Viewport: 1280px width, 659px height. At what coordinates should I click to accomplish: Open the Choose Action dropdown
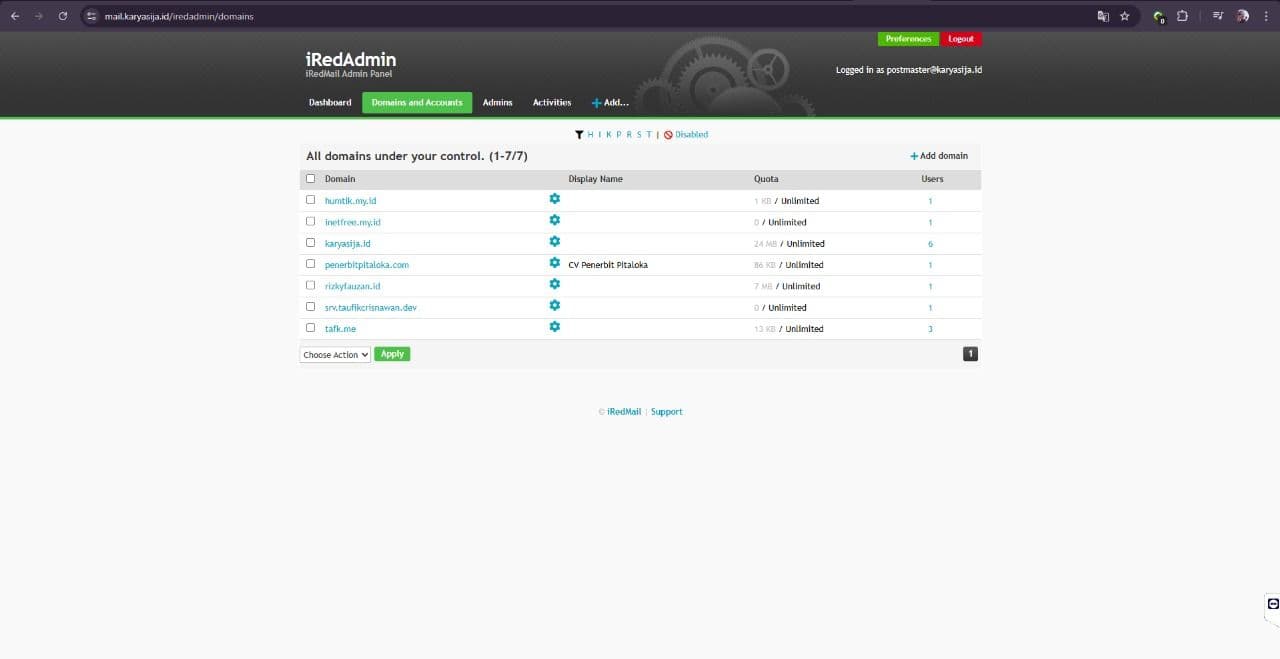point(335,355)
